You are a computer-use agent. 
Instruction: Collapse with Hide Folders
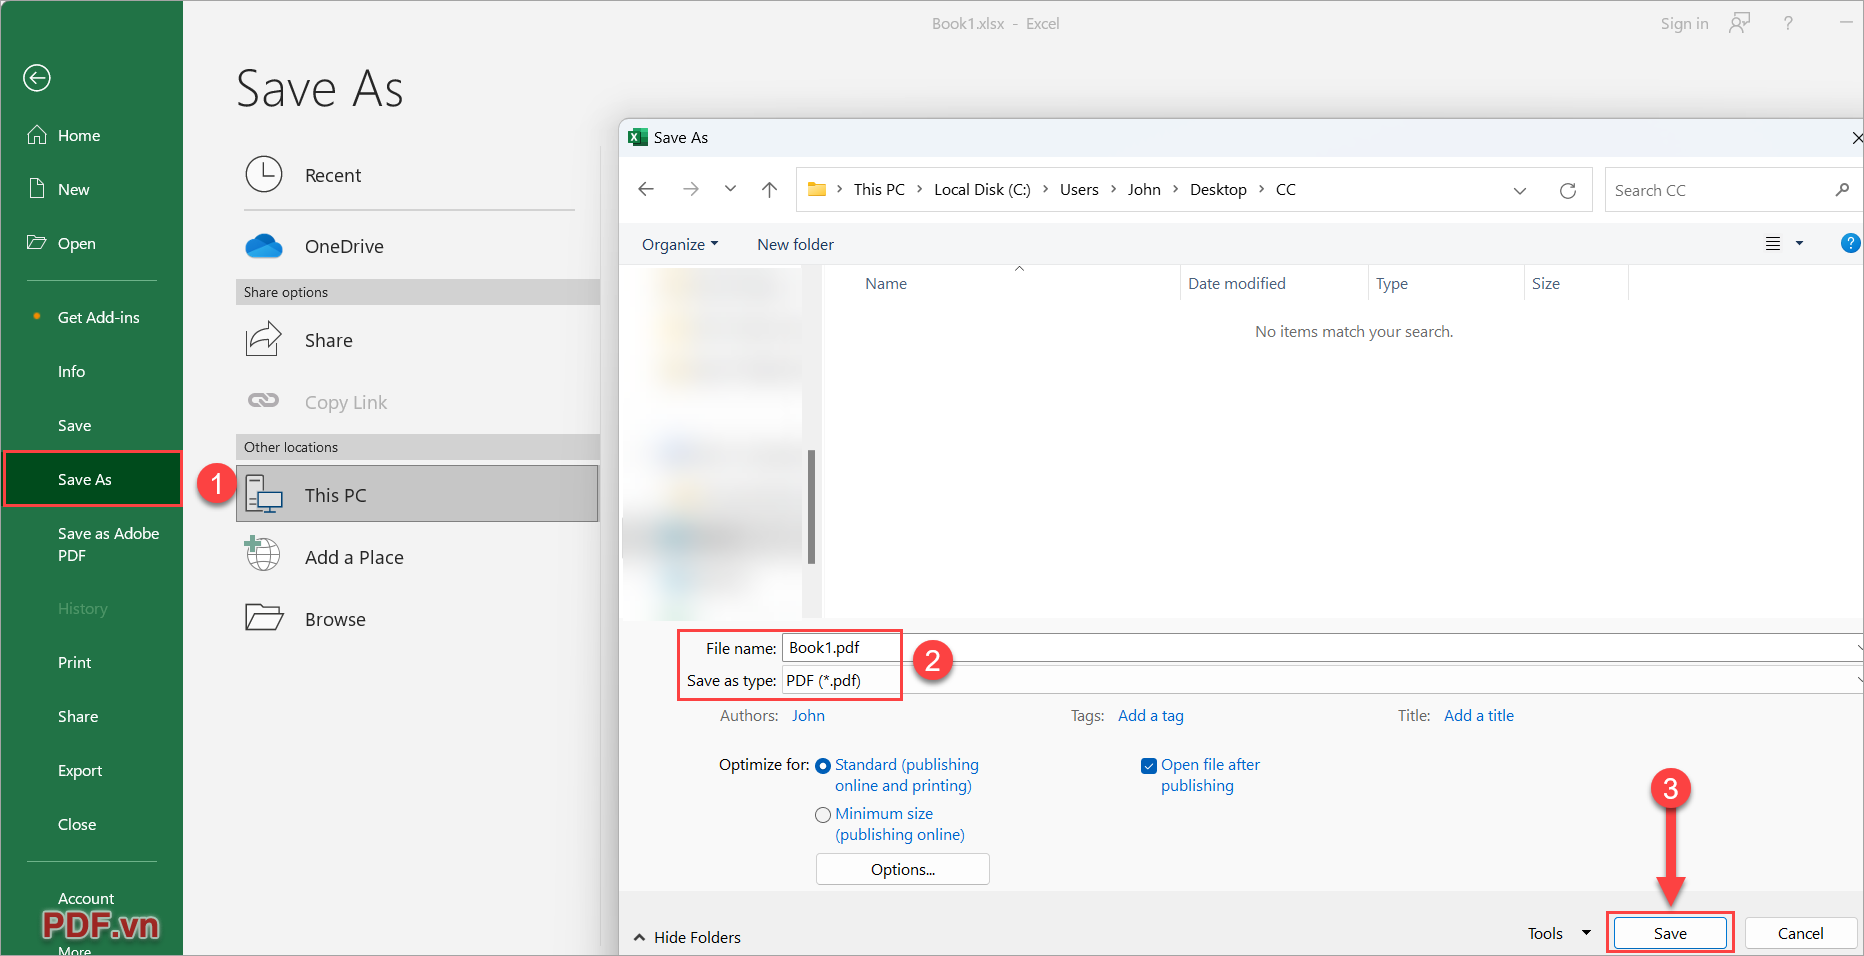point(687,937)
